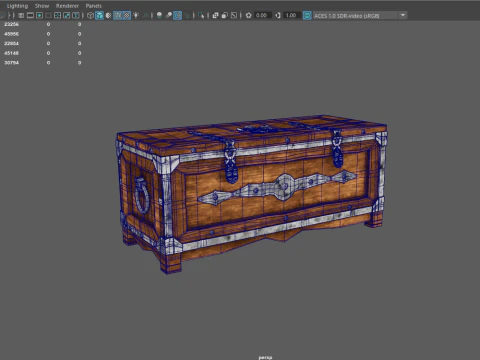This screenshot has width=480, height=360.
Task: Toggle the depth of field icon
Action: click(187, 15)
